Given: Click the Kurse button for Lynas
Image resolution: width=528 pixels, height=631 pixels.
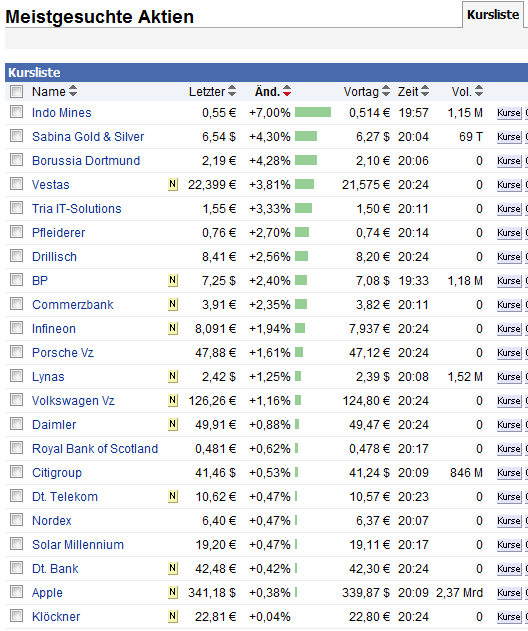Looking at the screenshot, I should click(509, 377).
